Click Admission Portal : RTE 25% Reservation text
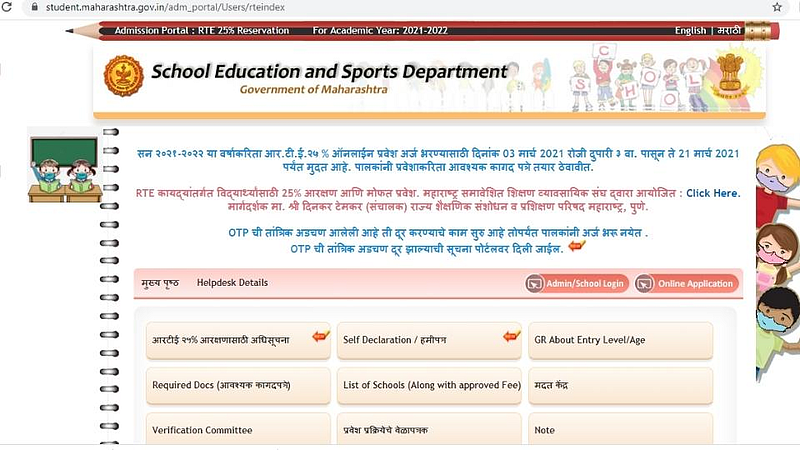This screenshot has height=450, width=800. click(x=202, y=31)
